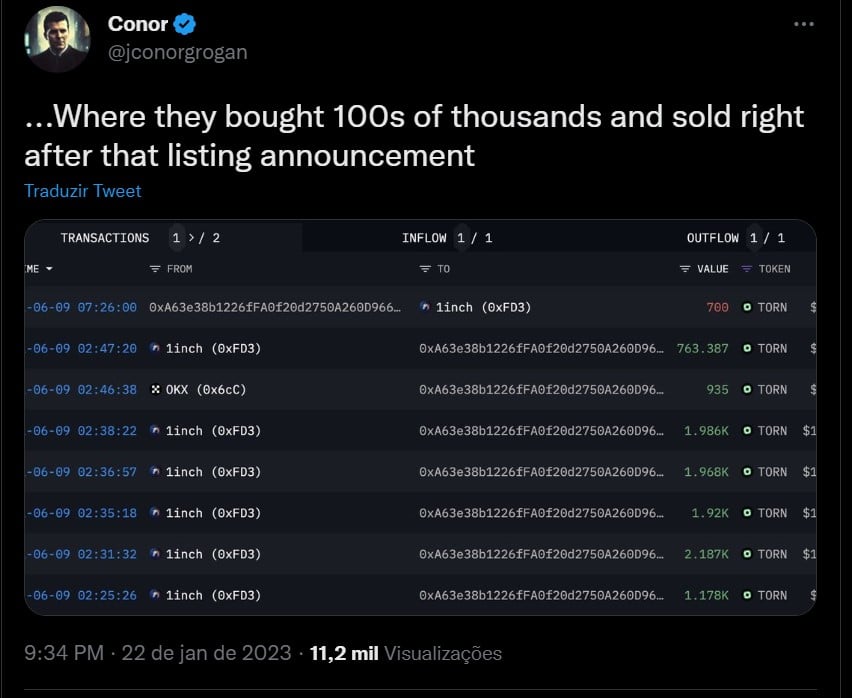Go to next transactions page arrow

191,238
